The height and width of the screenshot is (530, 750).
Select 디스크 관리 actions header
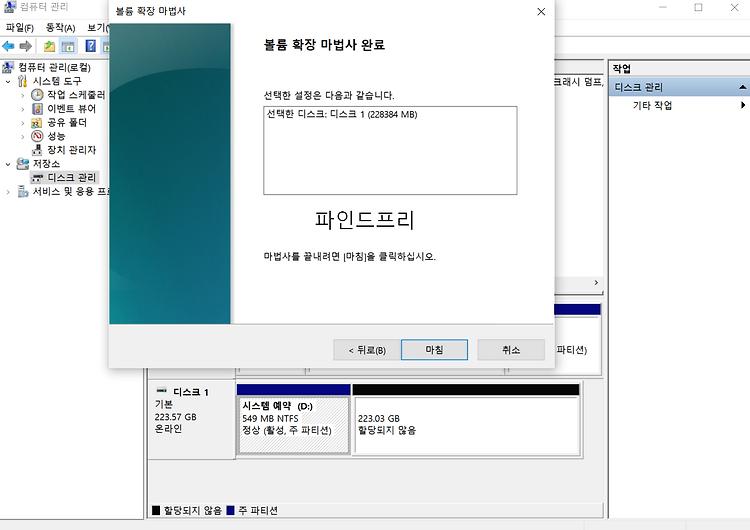pyautogui.click(x=679, y=87)
